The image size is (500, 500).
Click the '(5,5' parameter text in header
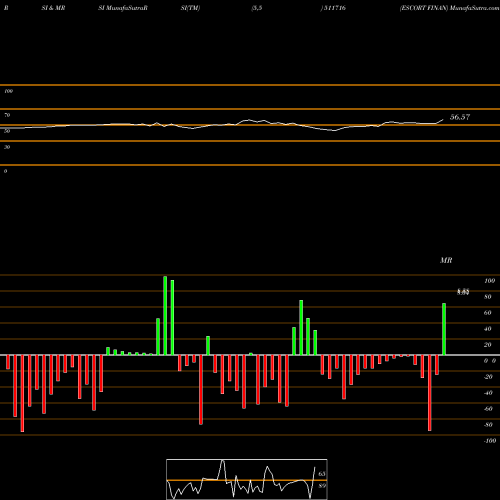point(257,8)
